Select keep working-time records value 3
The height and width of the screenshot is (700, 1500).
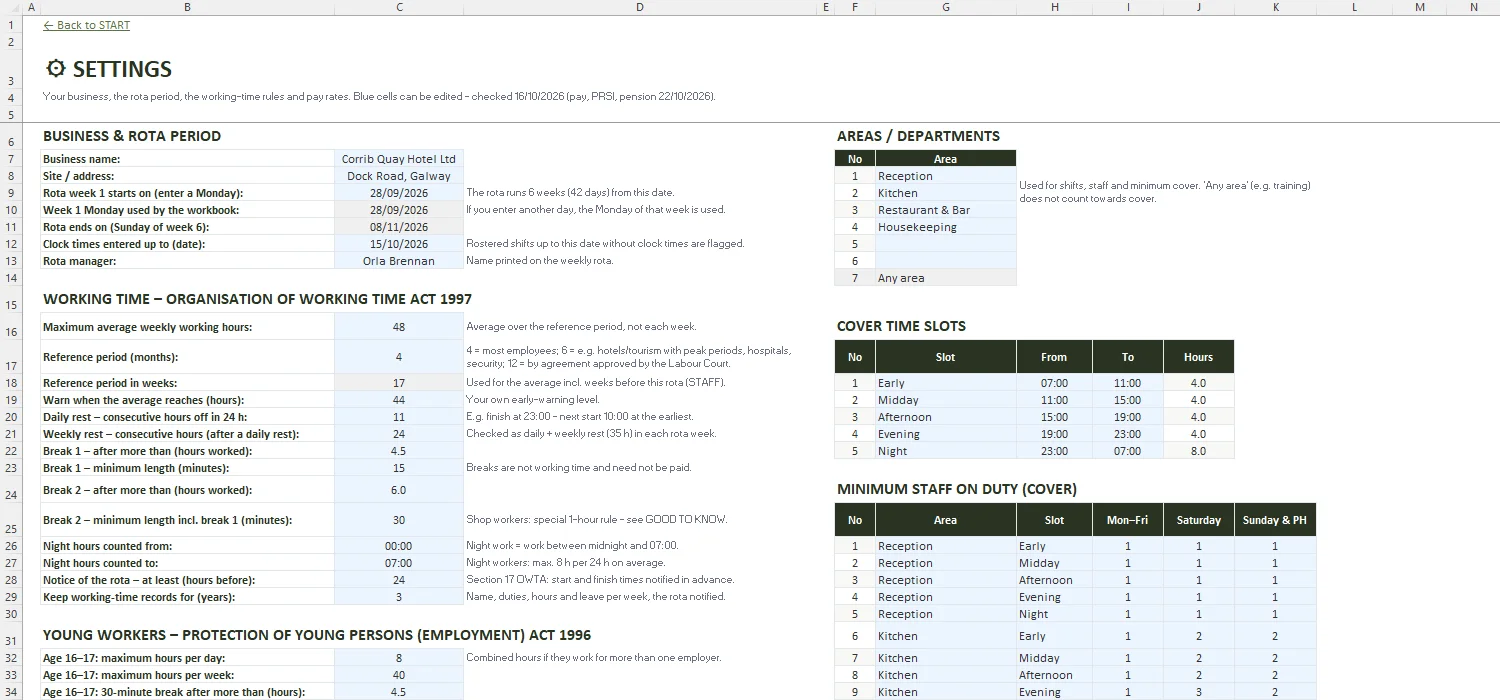[x=399, y=597]
